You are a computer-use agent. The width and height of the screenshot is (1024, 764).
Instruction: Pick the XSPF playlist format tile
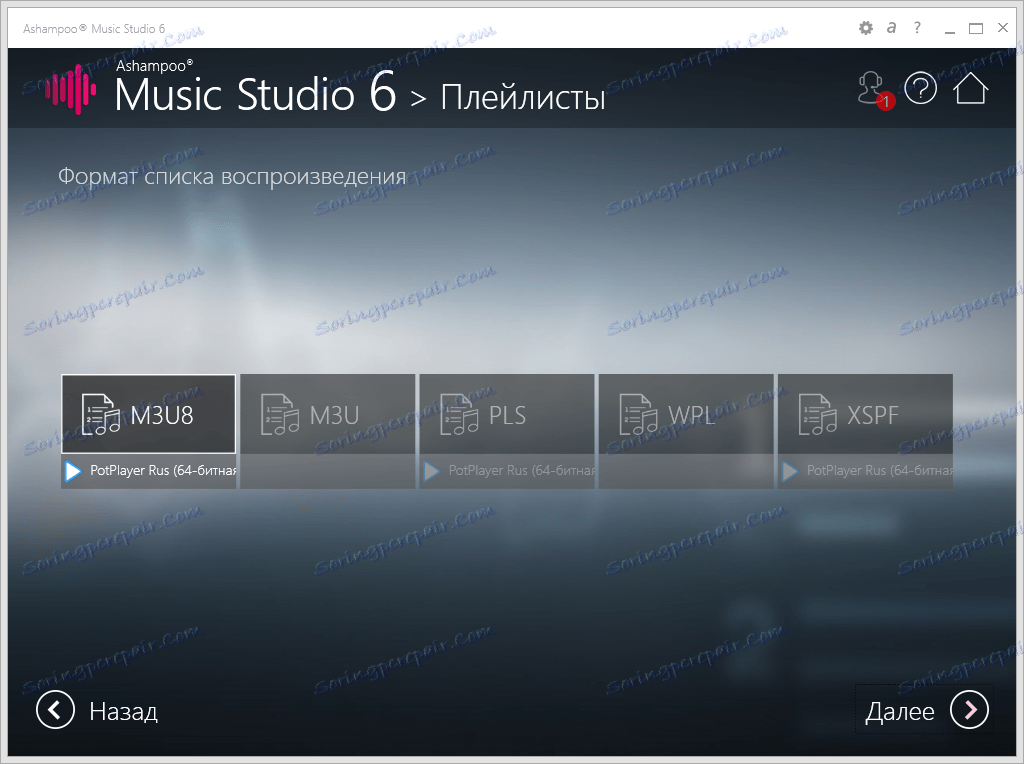tap(865, 414)
